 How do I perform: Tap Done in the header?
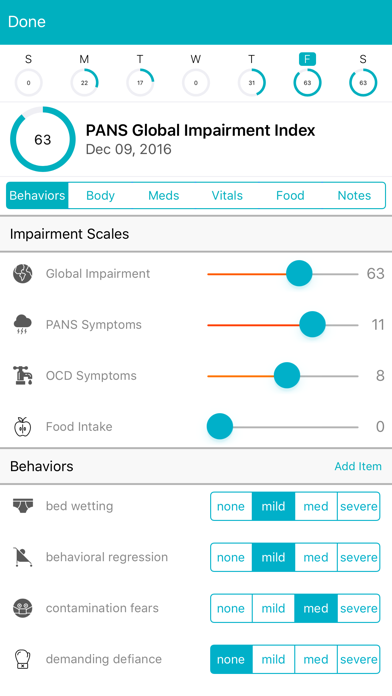27,22
